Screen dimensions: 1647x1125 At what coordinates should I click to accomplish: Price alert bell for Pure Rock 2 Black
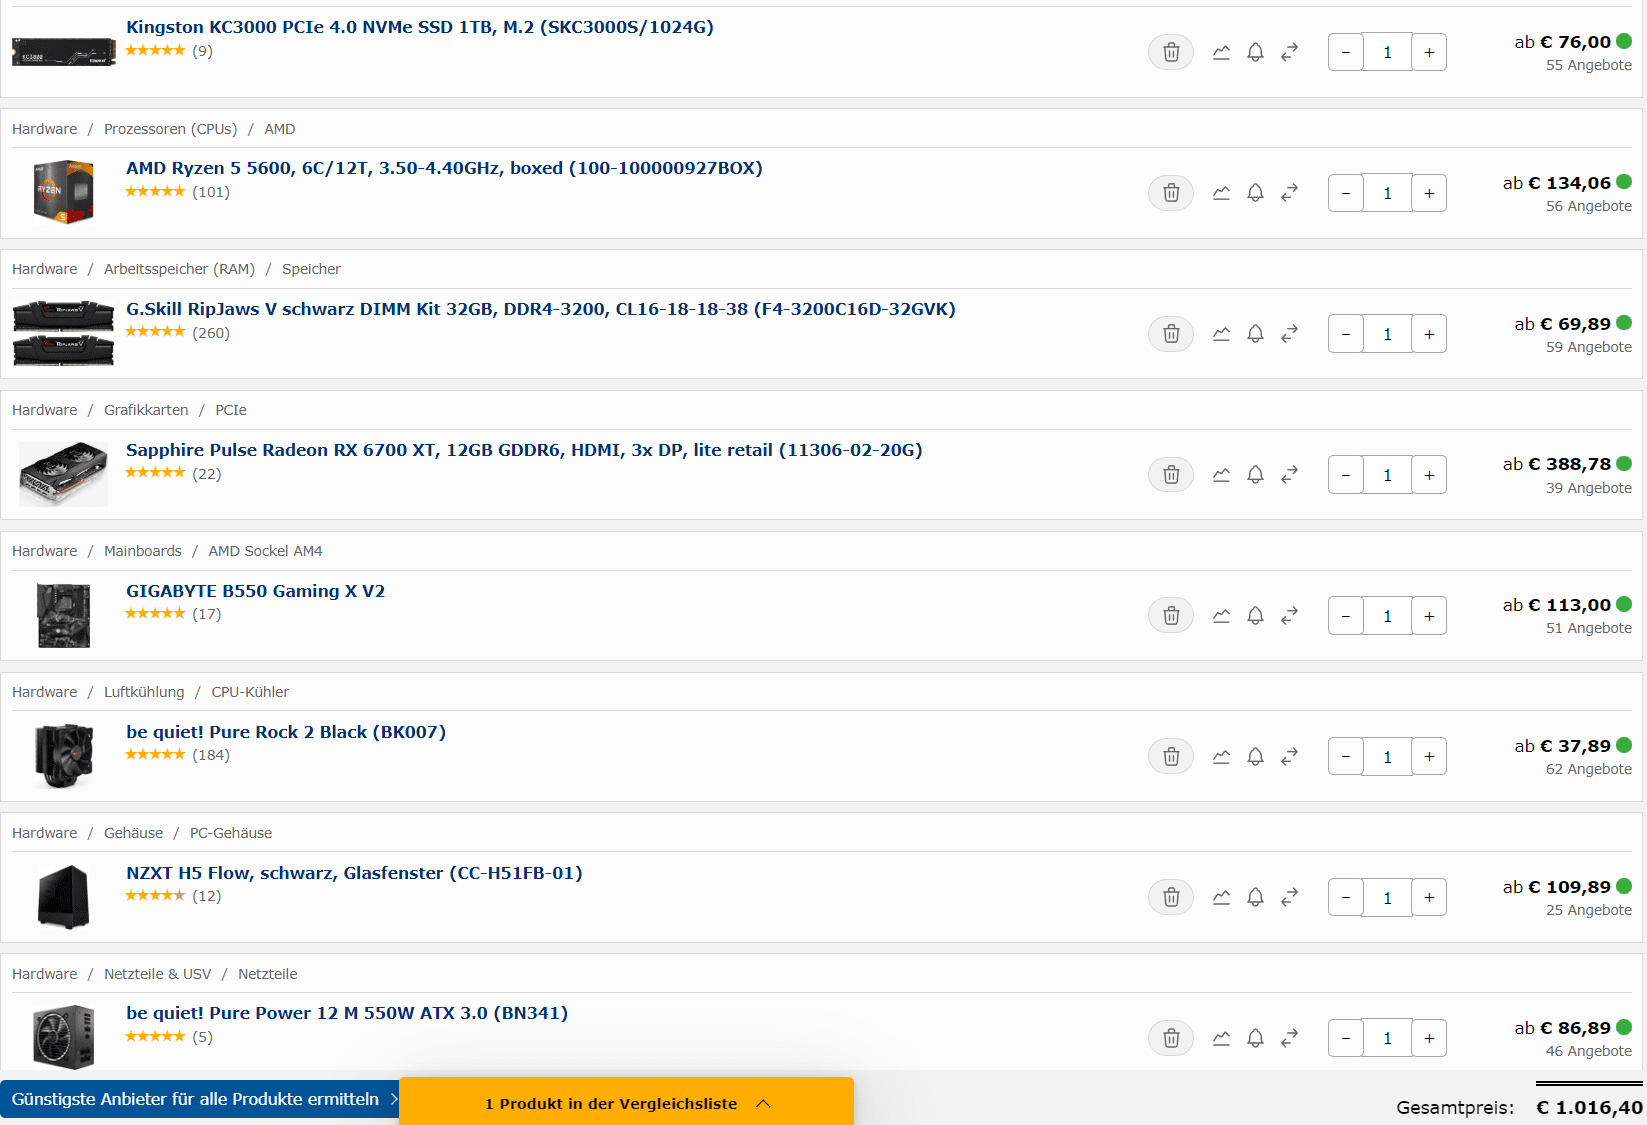pyautogui.click(x=1255, y=757)
